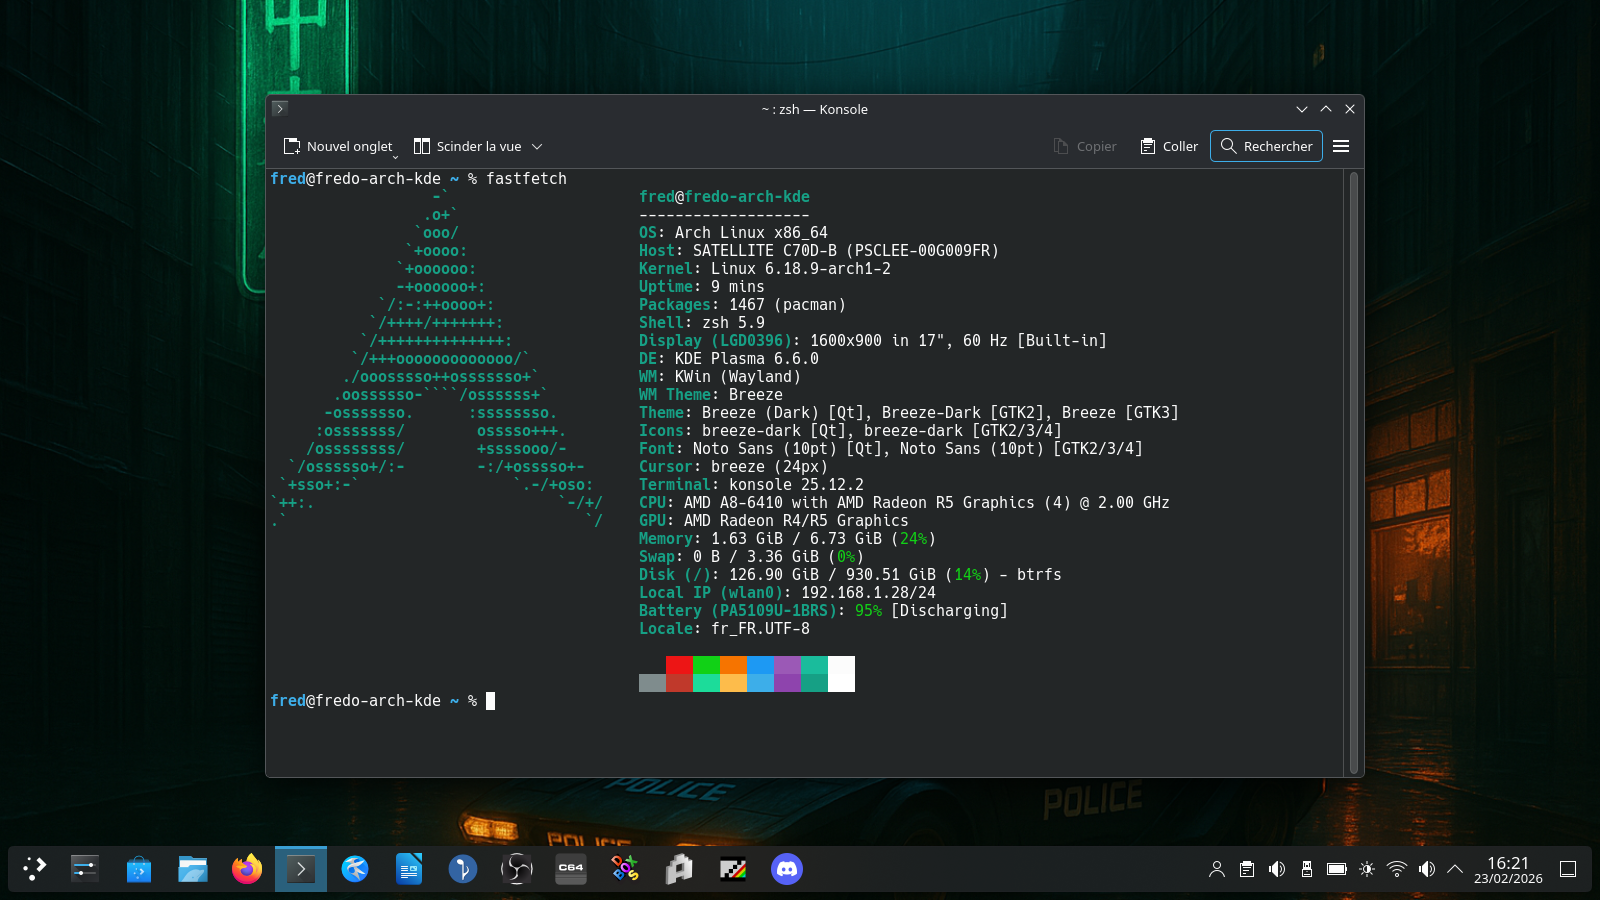This screenshot has height=900, width=1600.
Task: Click the red color block in fastfetch palette
Action: pyautogui.click(x=679, y=665)
